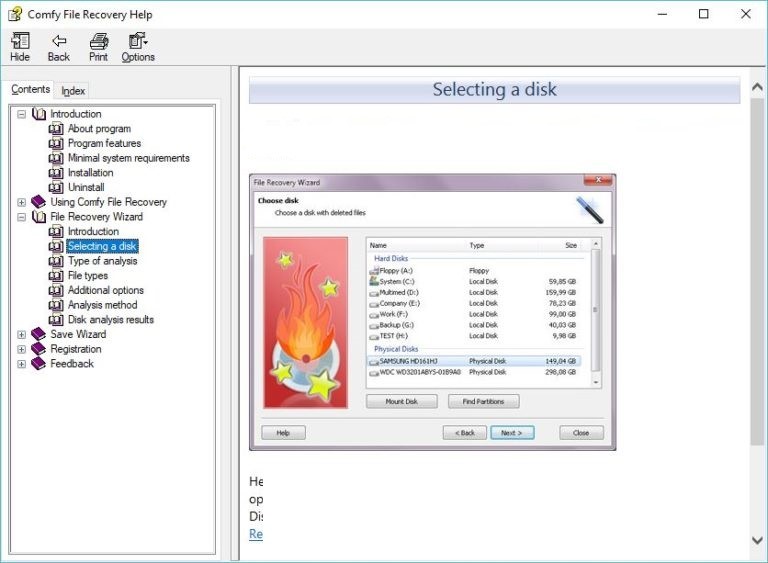Screen dimensions: 768x563
Task: Open Minimal system requirements topic
Action: coord(128,158)
